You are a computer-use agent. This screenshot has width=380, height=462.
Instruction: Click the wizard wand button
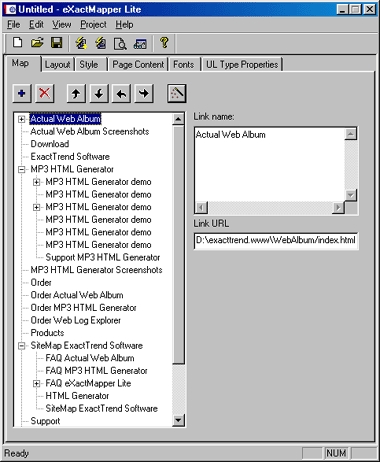176,93
